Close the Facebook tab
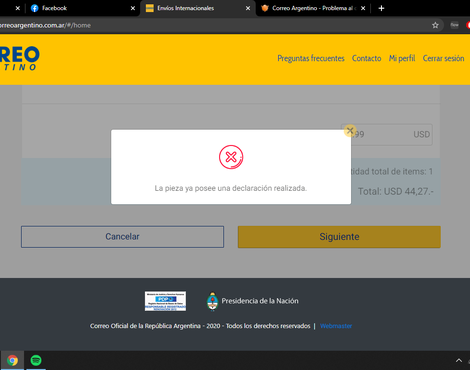 tap(133, 8)
